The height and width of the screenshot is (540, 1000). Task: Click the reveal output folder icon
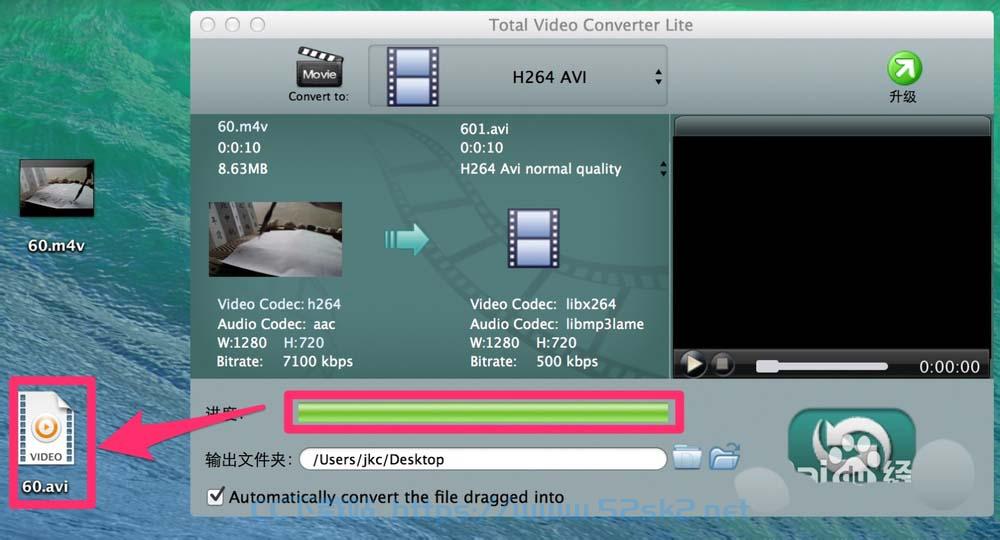coord(725,456)
